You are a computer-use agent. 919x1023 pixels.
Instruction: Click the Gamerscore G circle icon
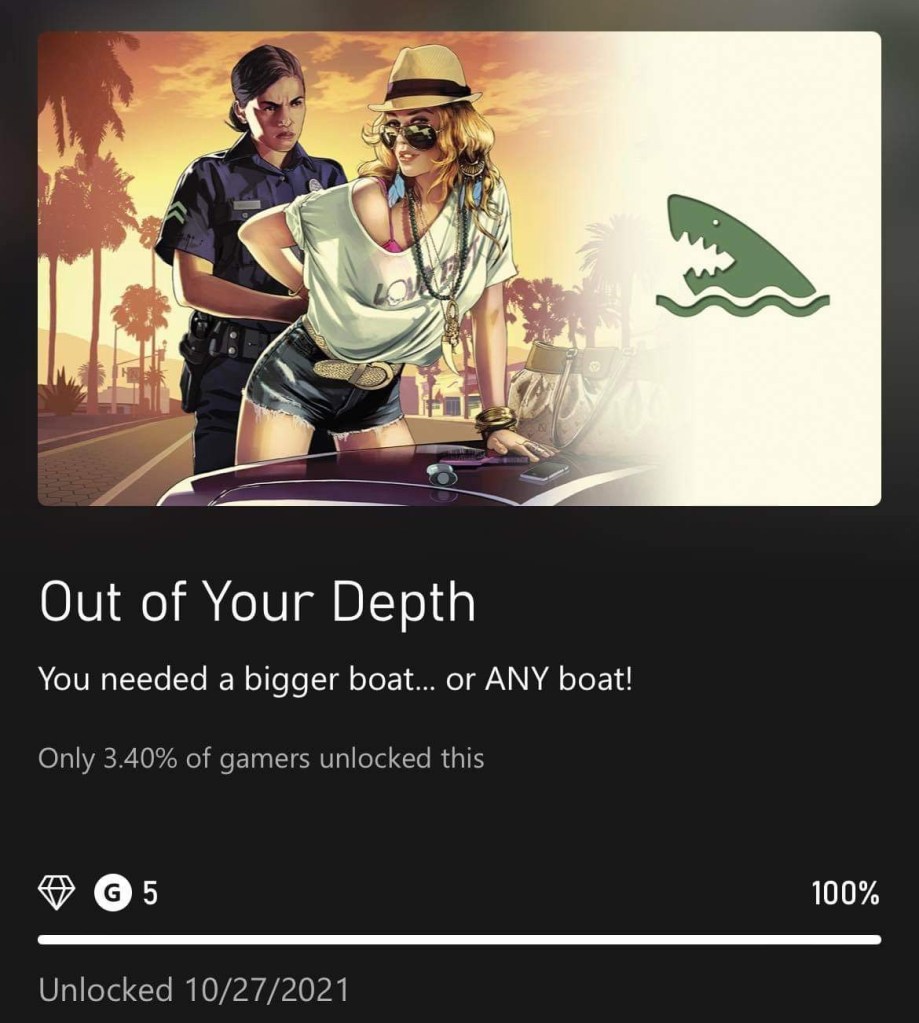pyautogui.click(x=113, y=893)
